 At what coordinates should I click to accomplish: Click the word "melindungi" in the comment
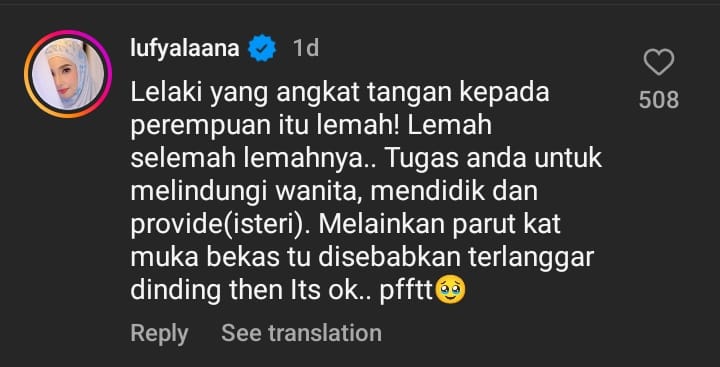tap(198, 193)
